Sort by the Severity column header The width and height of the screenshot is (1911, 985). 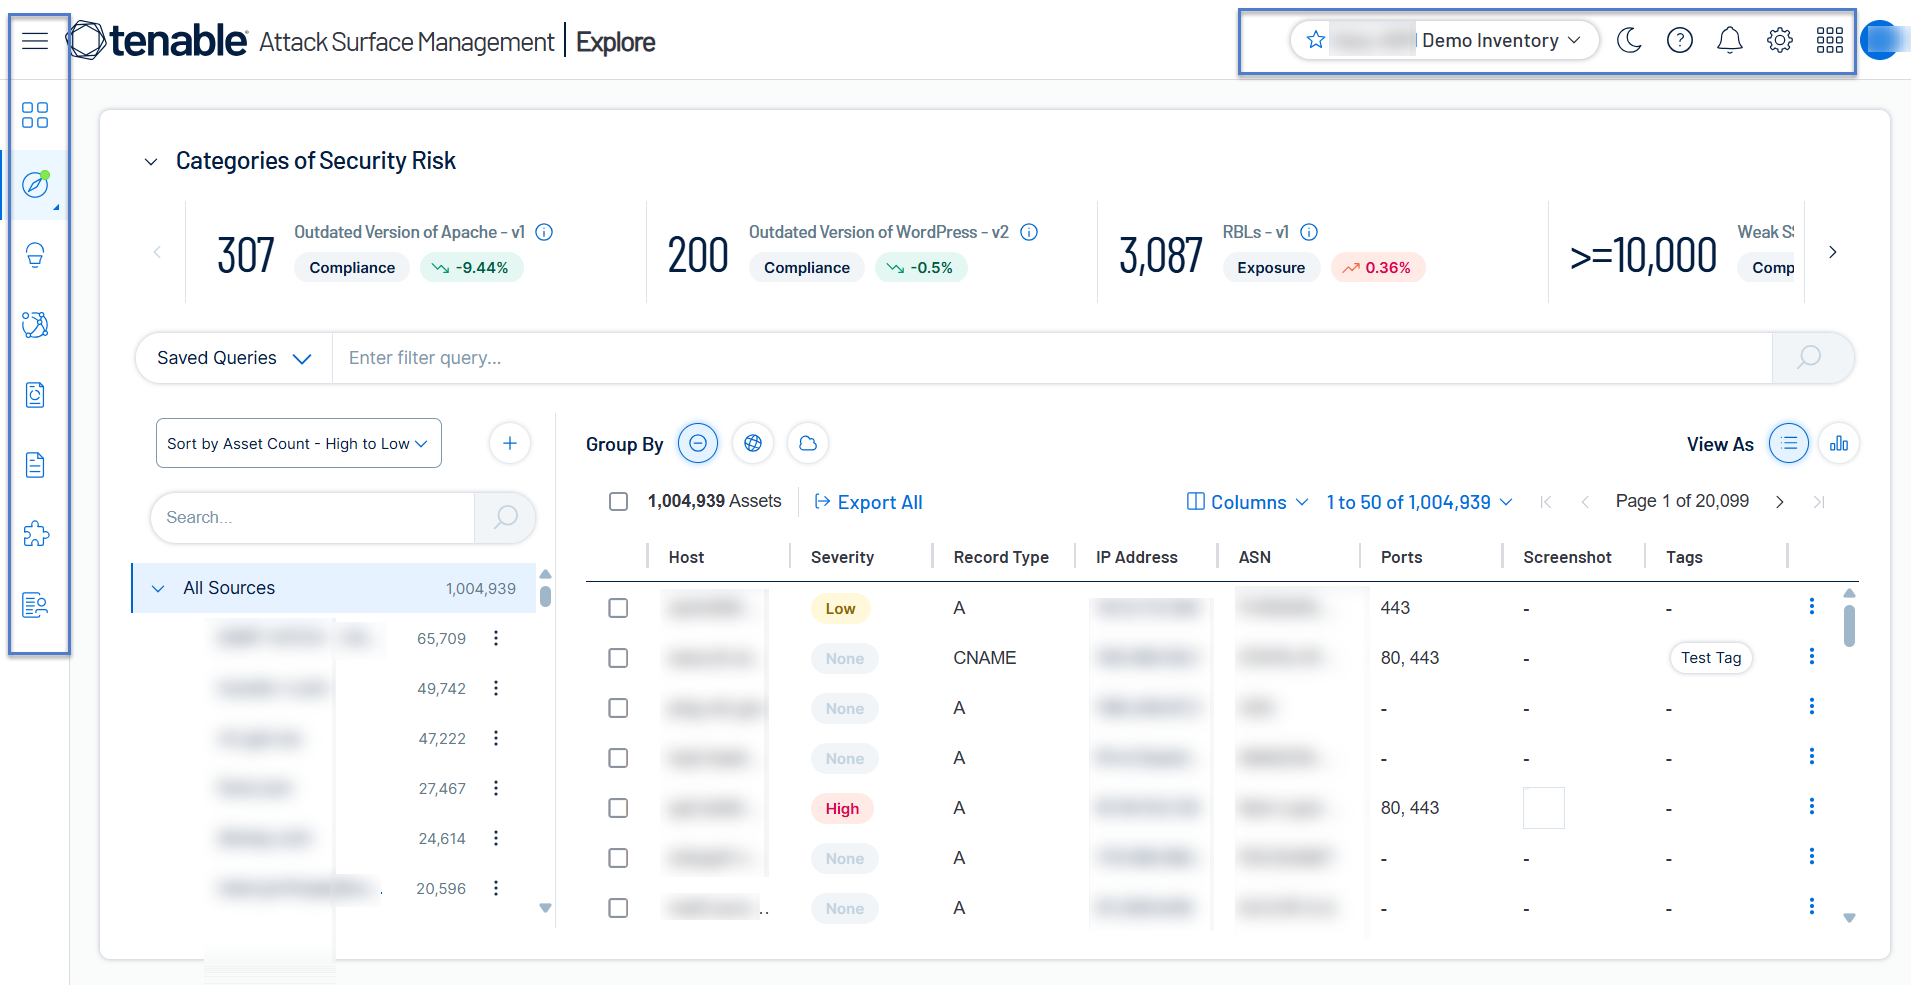[842, 557]
